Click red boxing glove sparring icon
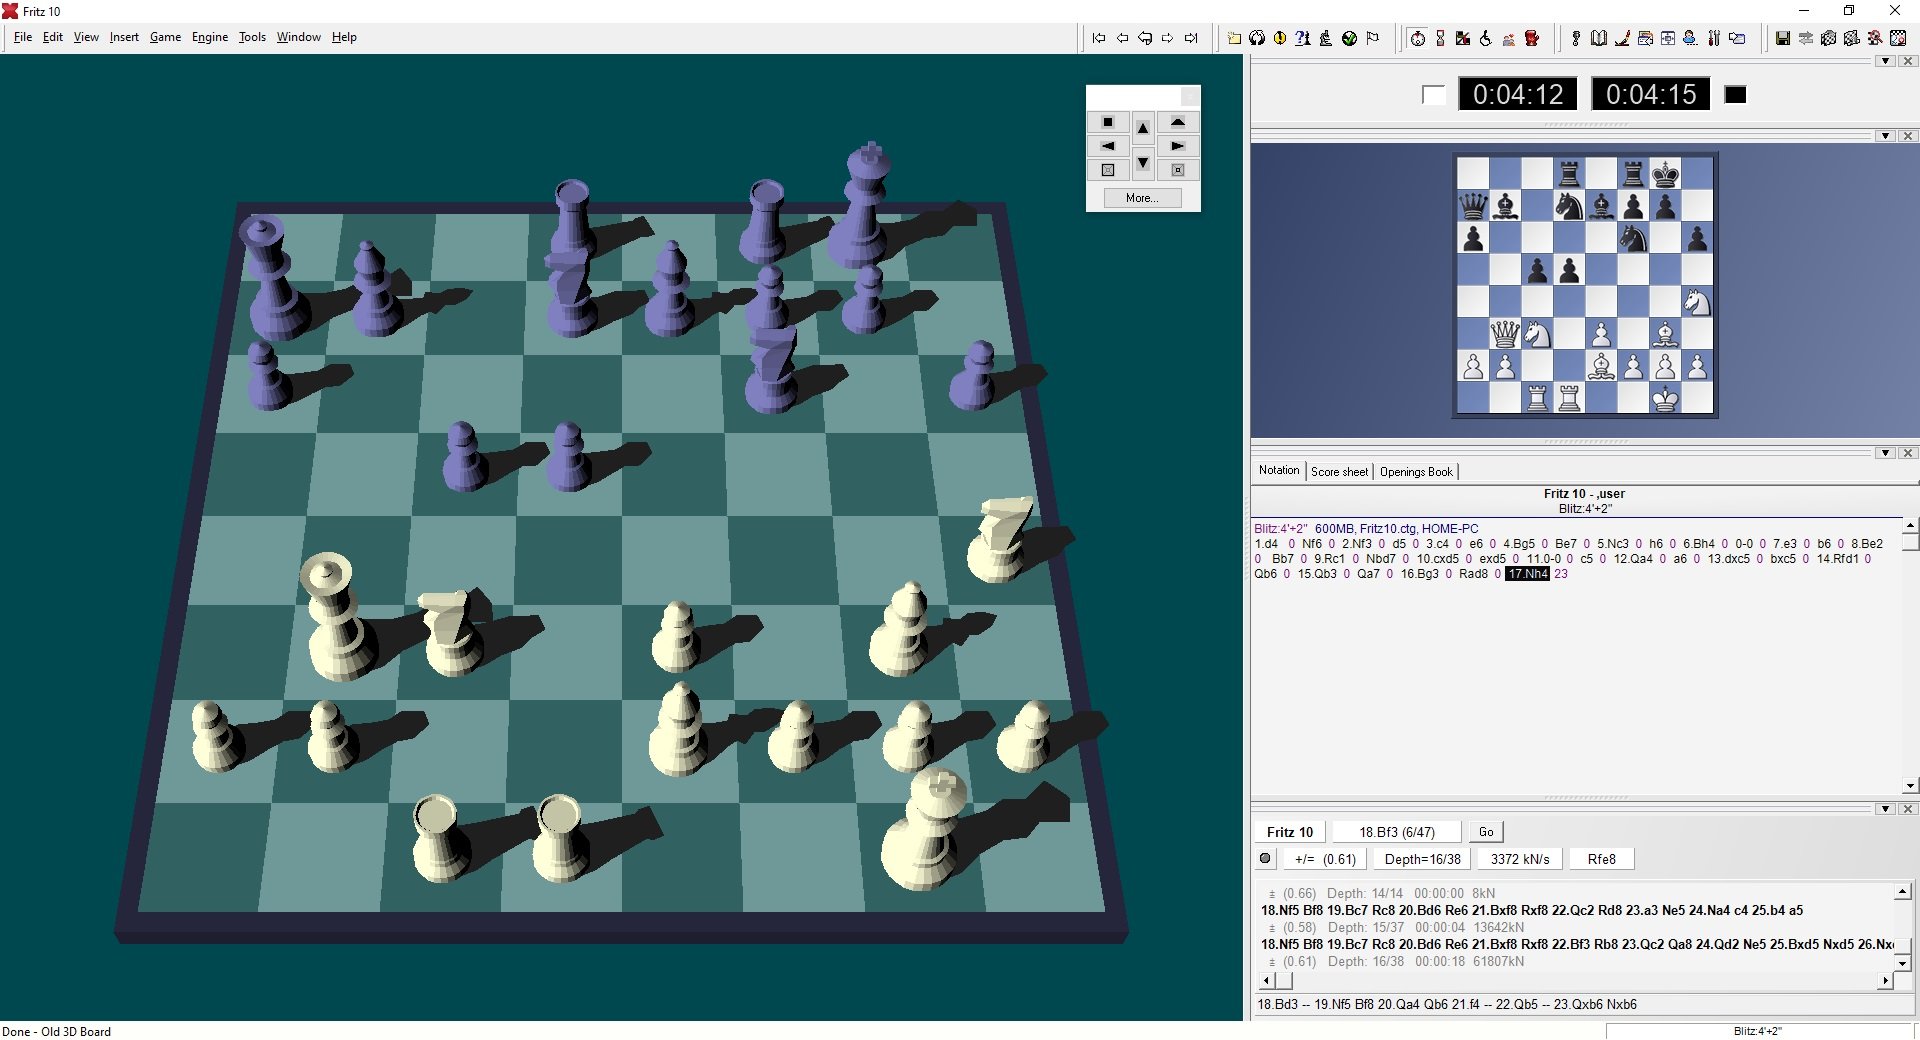This screenshot has height=1040, width=1920. tap(1532, 38)
